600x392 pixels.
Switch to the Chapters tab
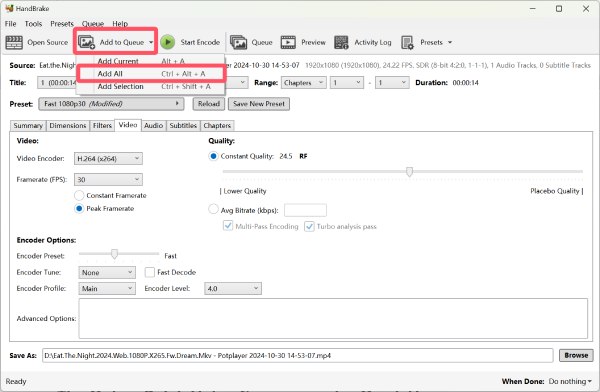[217, 126]
